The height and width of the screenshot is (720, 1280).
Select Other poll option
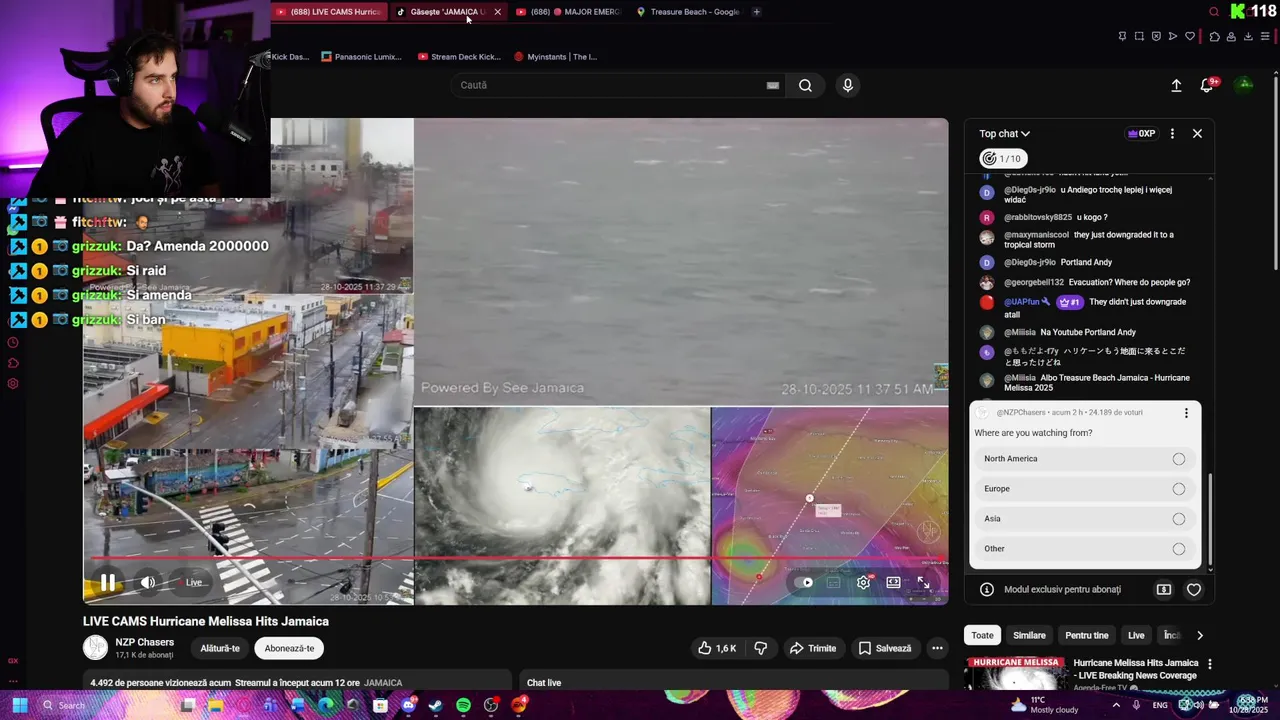[1085, 549]
